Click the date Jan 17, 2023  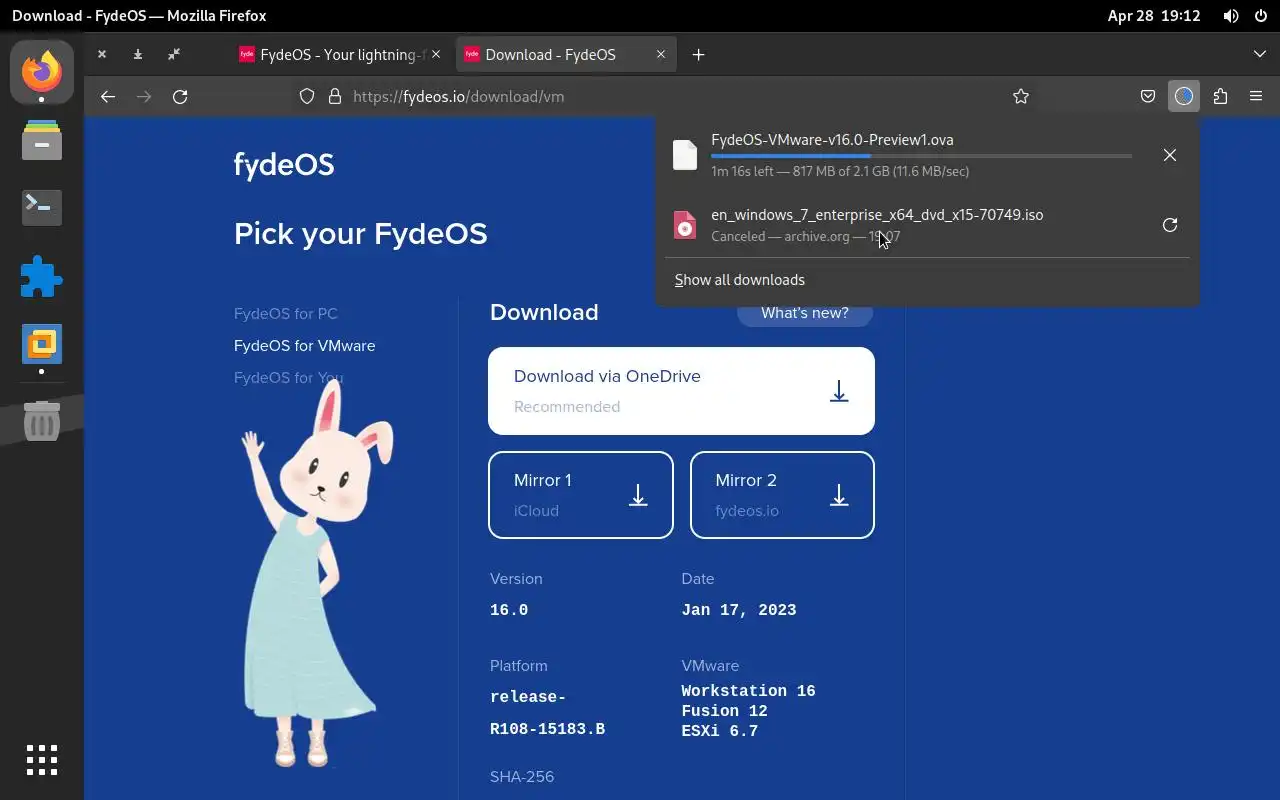click(739, 610)
